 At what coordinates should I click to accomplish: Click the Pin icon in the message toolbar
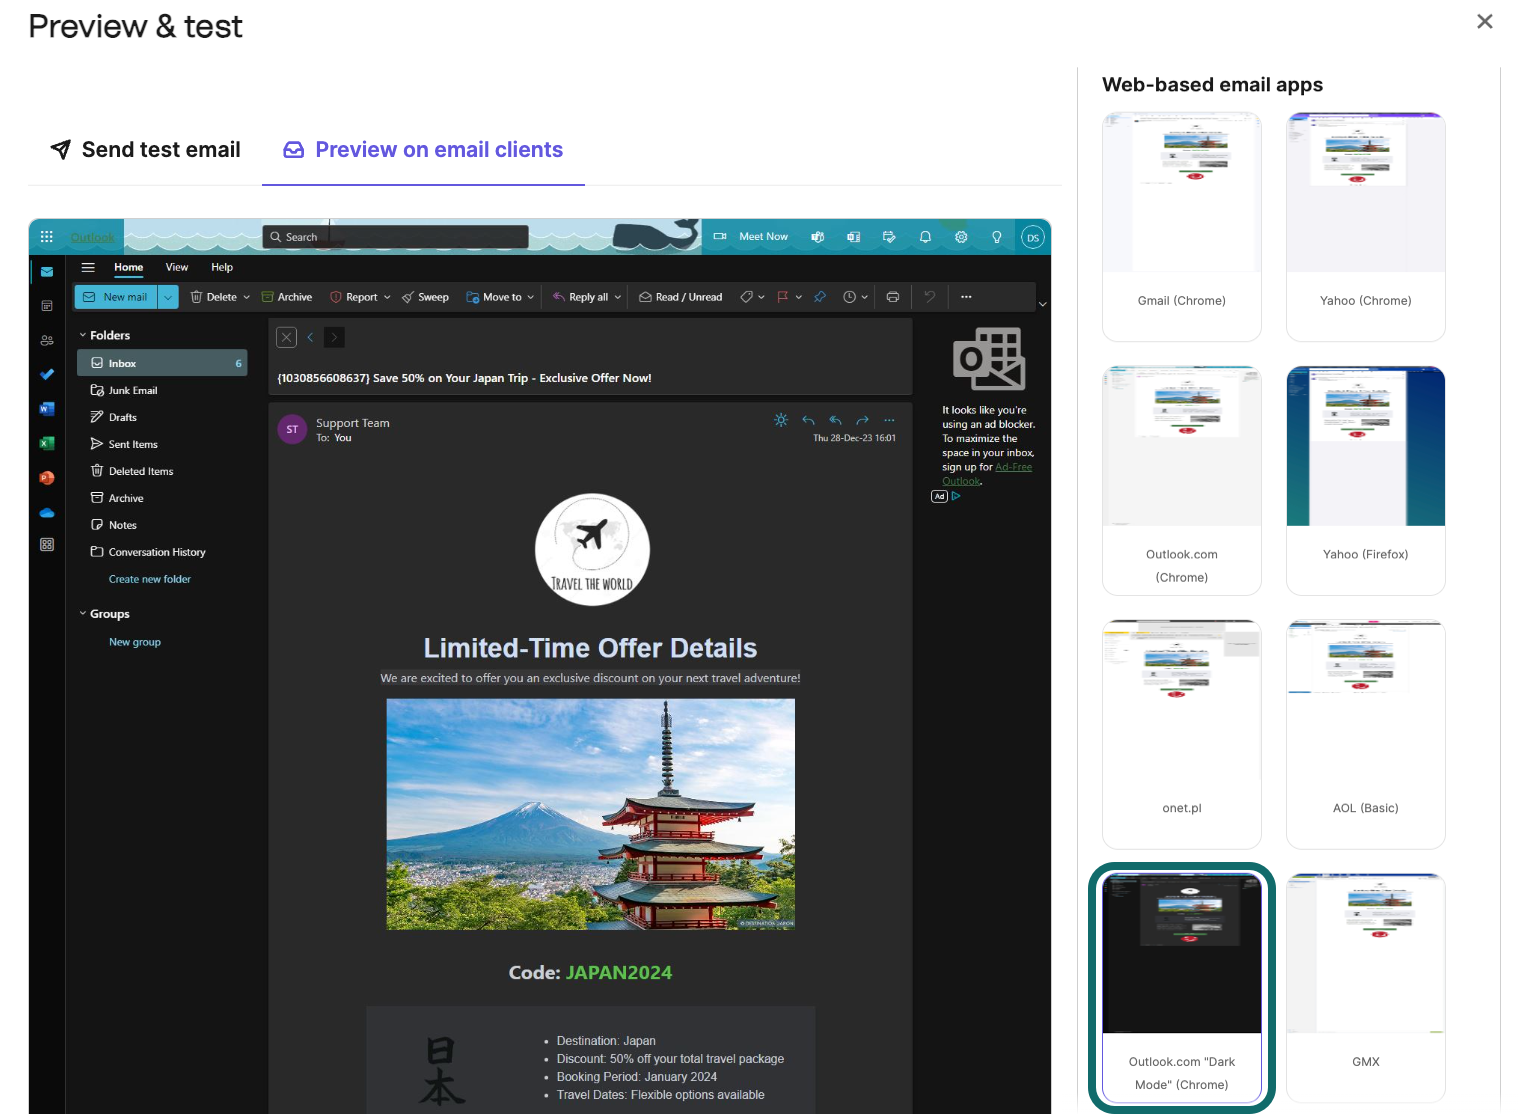(x=819, y=296)
